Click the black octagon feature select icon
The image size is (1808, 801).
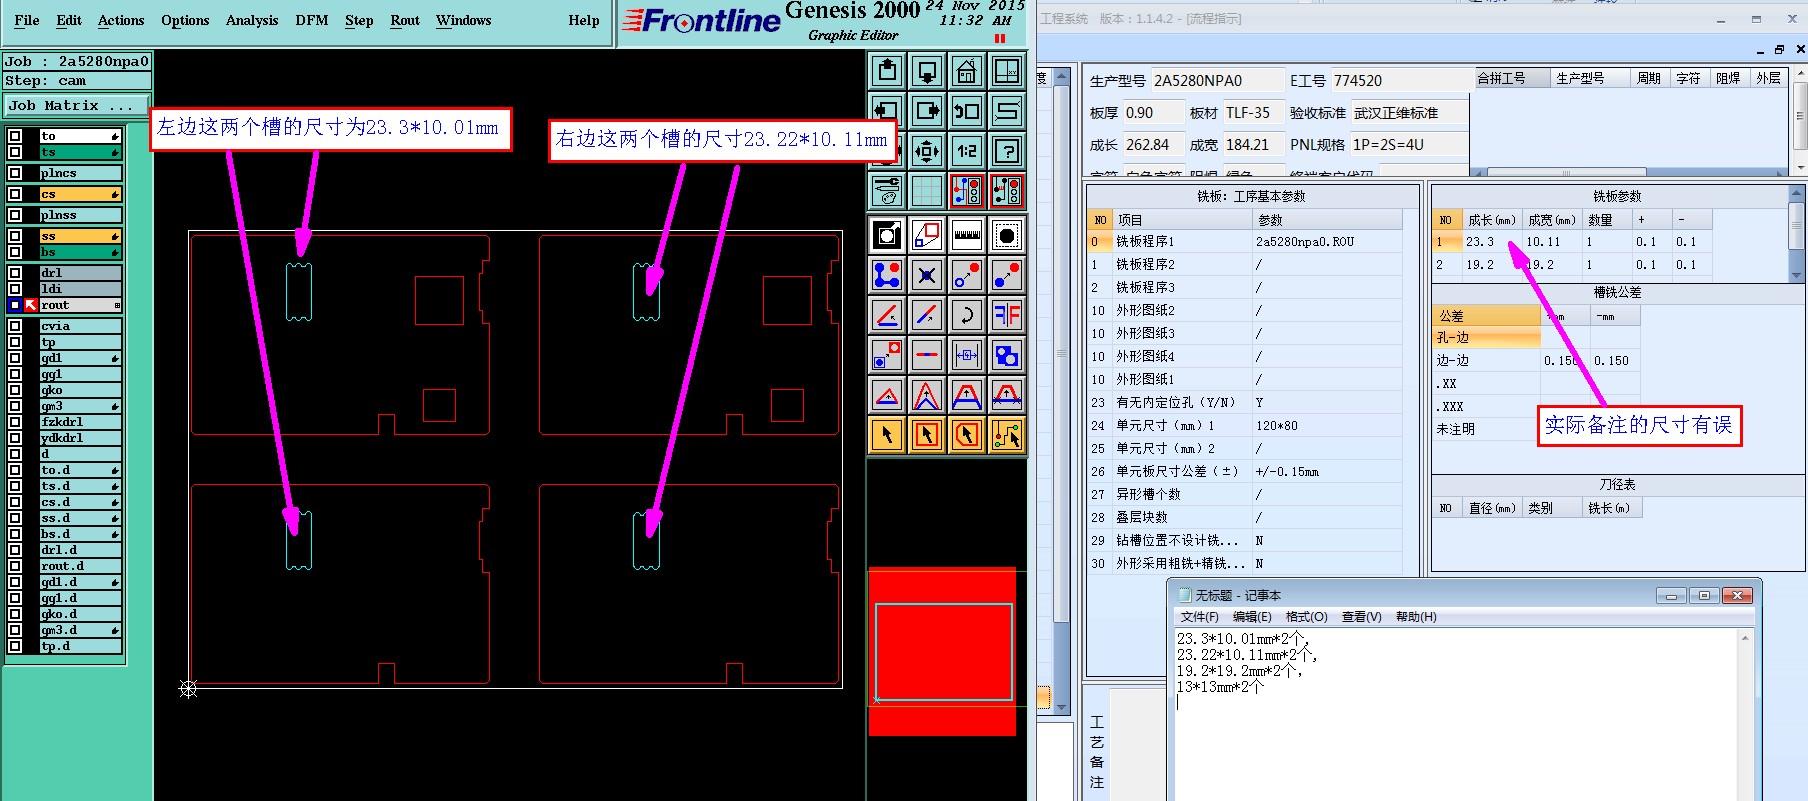[x=1006, y=236]
